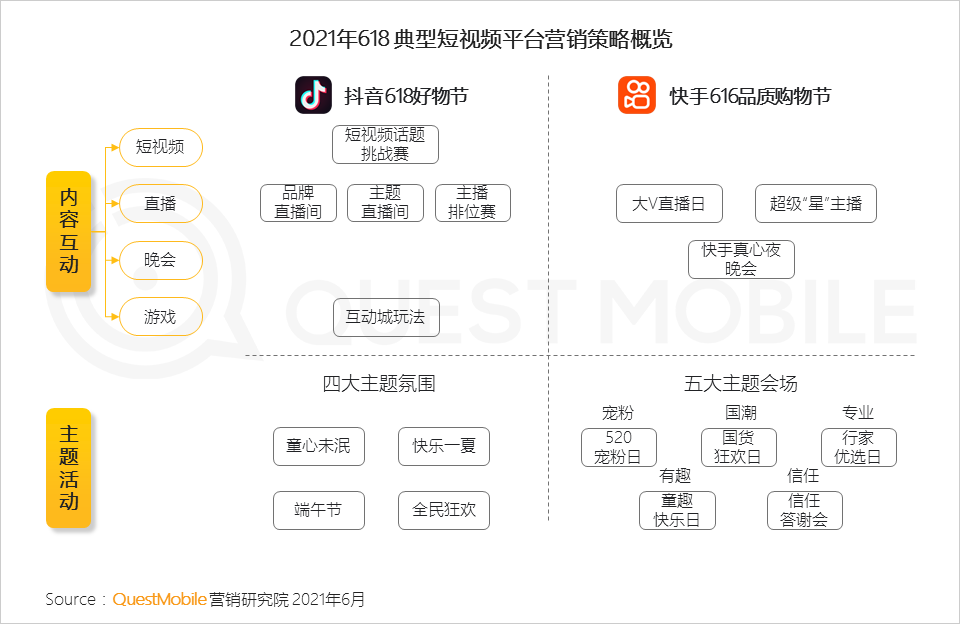
Task: Select the 短视频 orange pill
Action: 160,147
